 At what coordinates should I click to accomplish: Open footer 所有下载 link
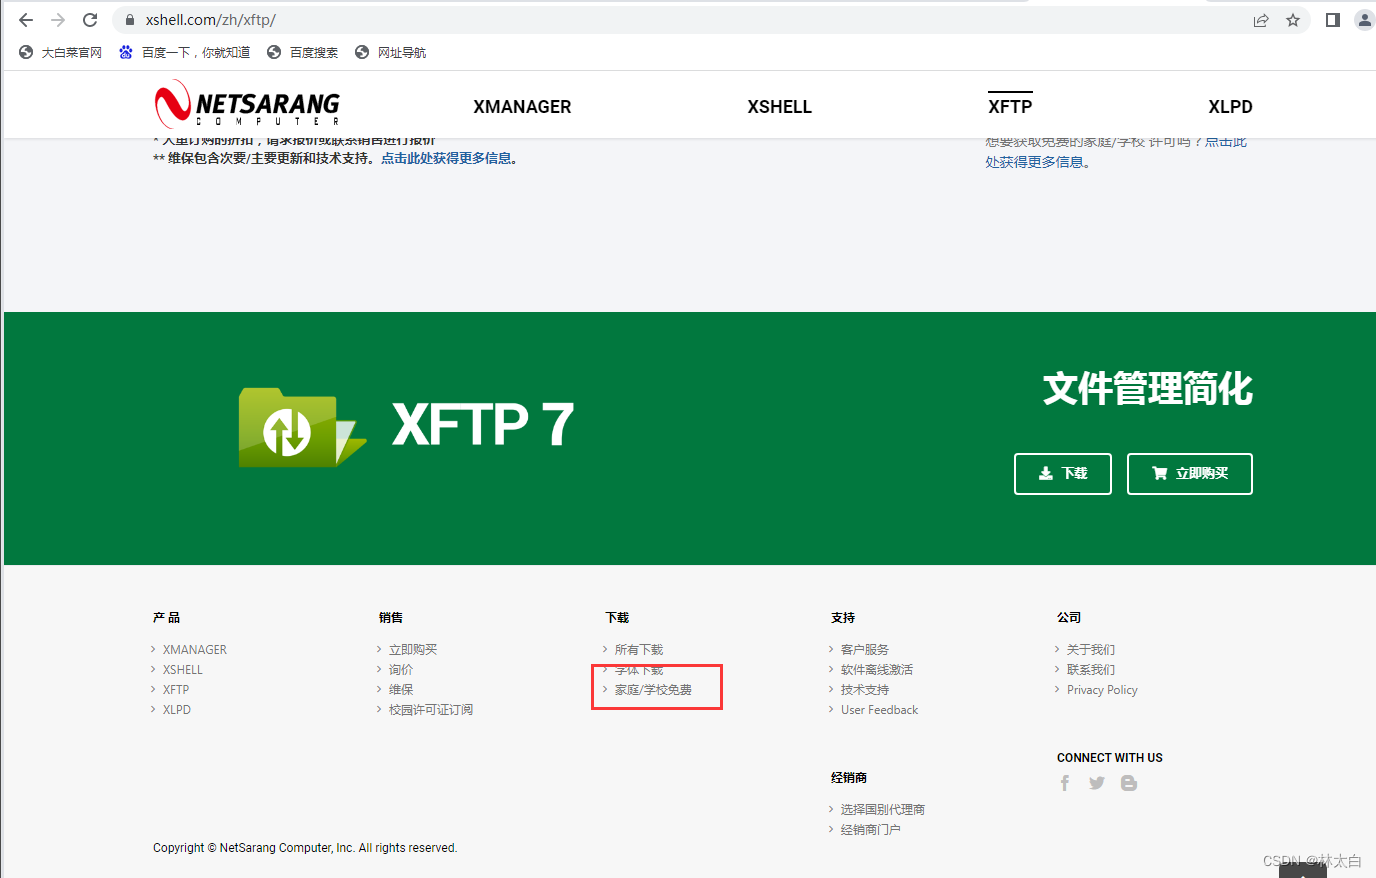639,650
